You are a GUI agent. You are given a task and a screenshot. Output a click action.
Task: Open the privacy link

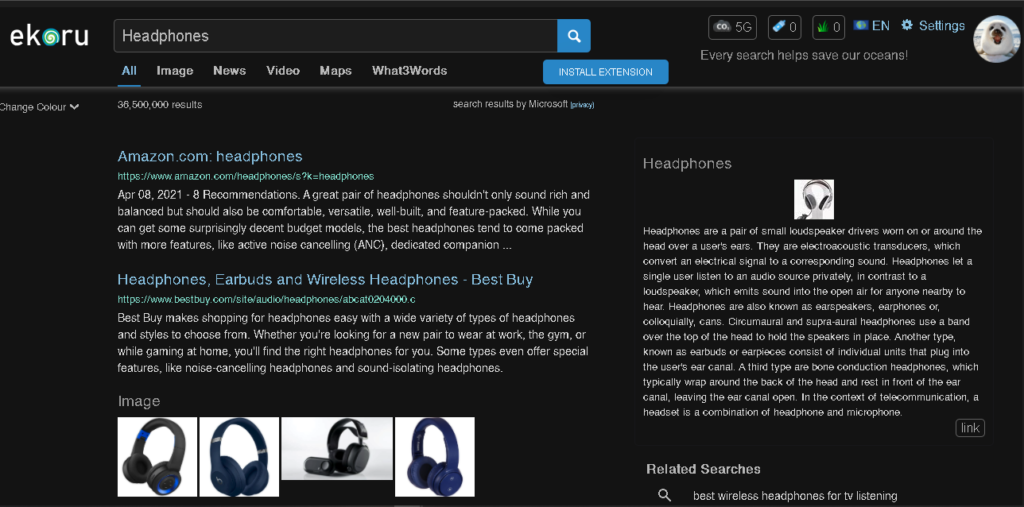tap(582, 105)
